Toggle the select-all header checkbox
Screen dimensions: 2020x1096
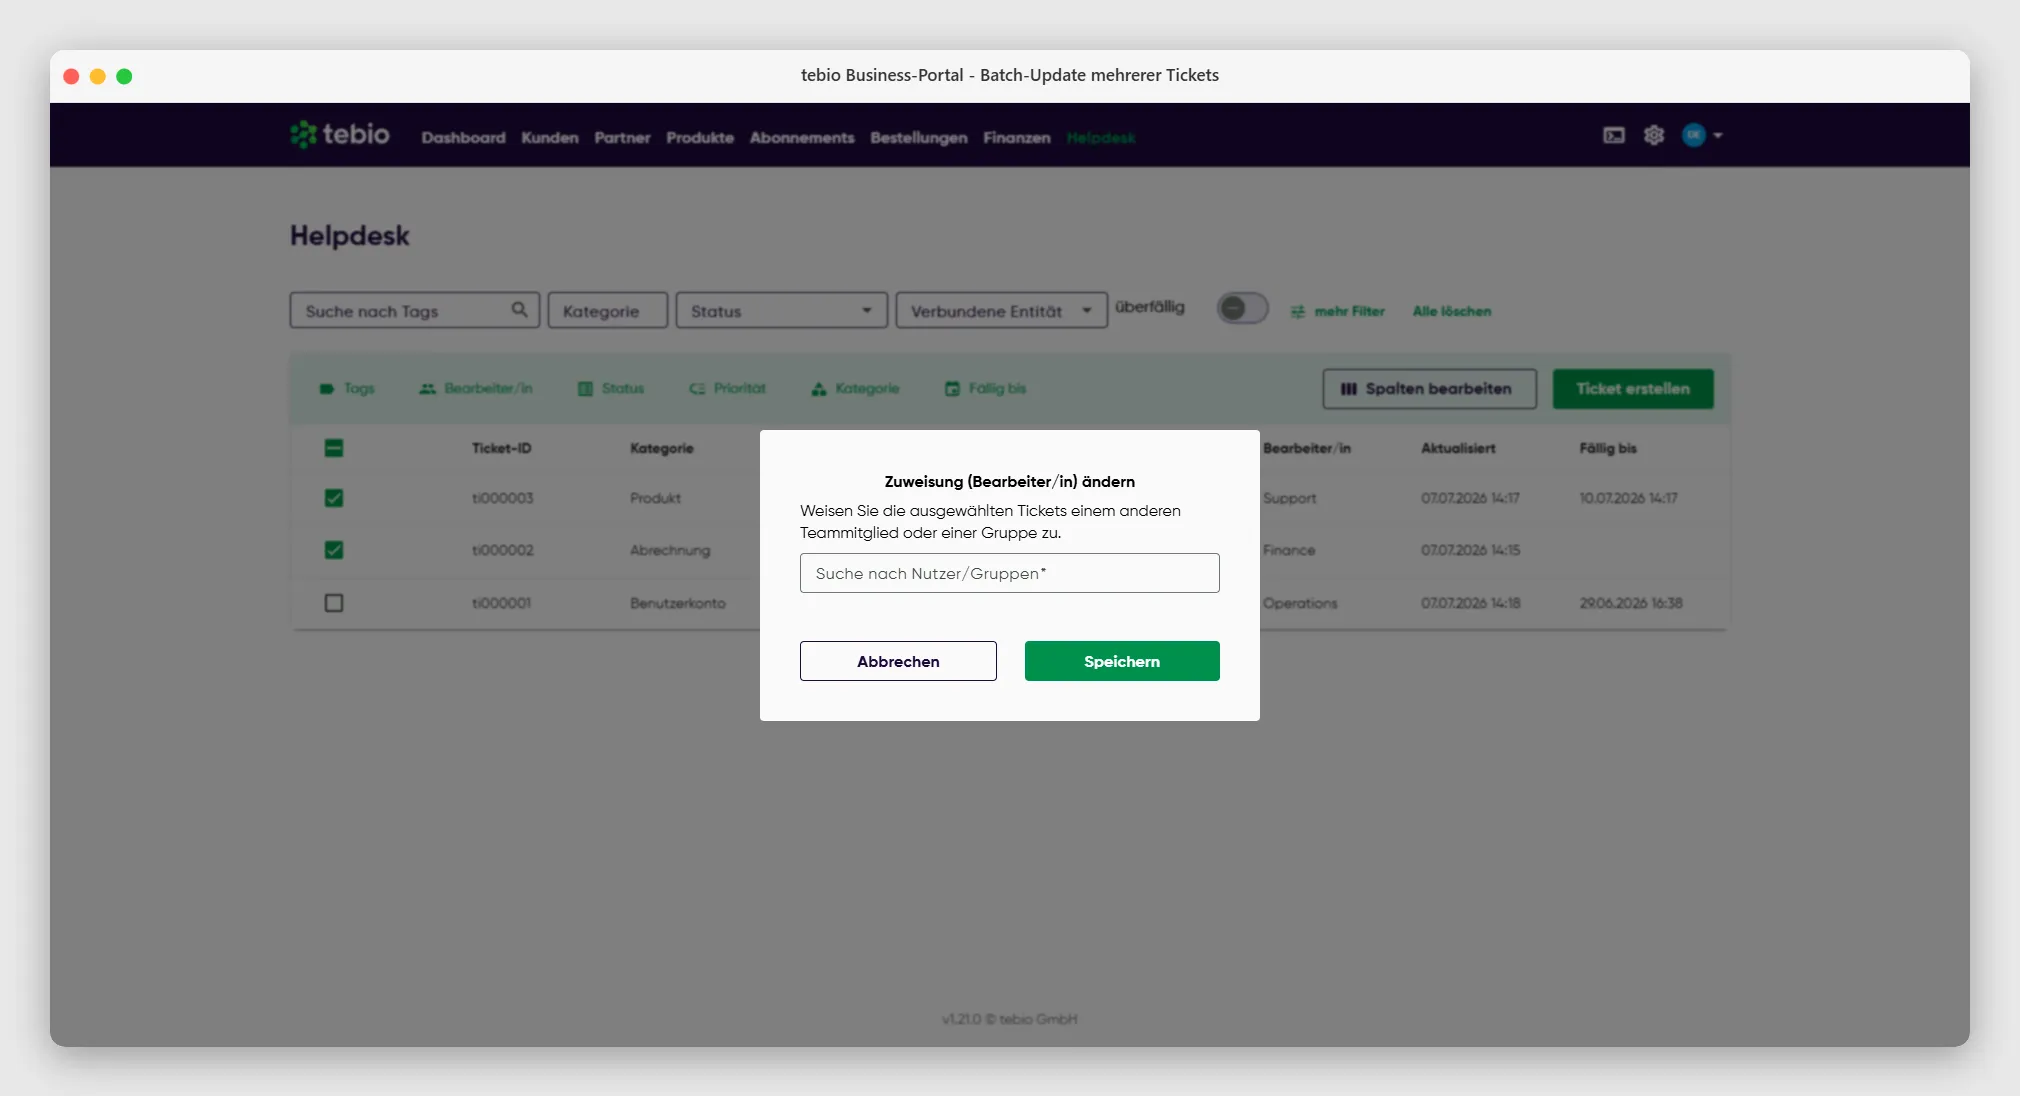coord(334,448)
